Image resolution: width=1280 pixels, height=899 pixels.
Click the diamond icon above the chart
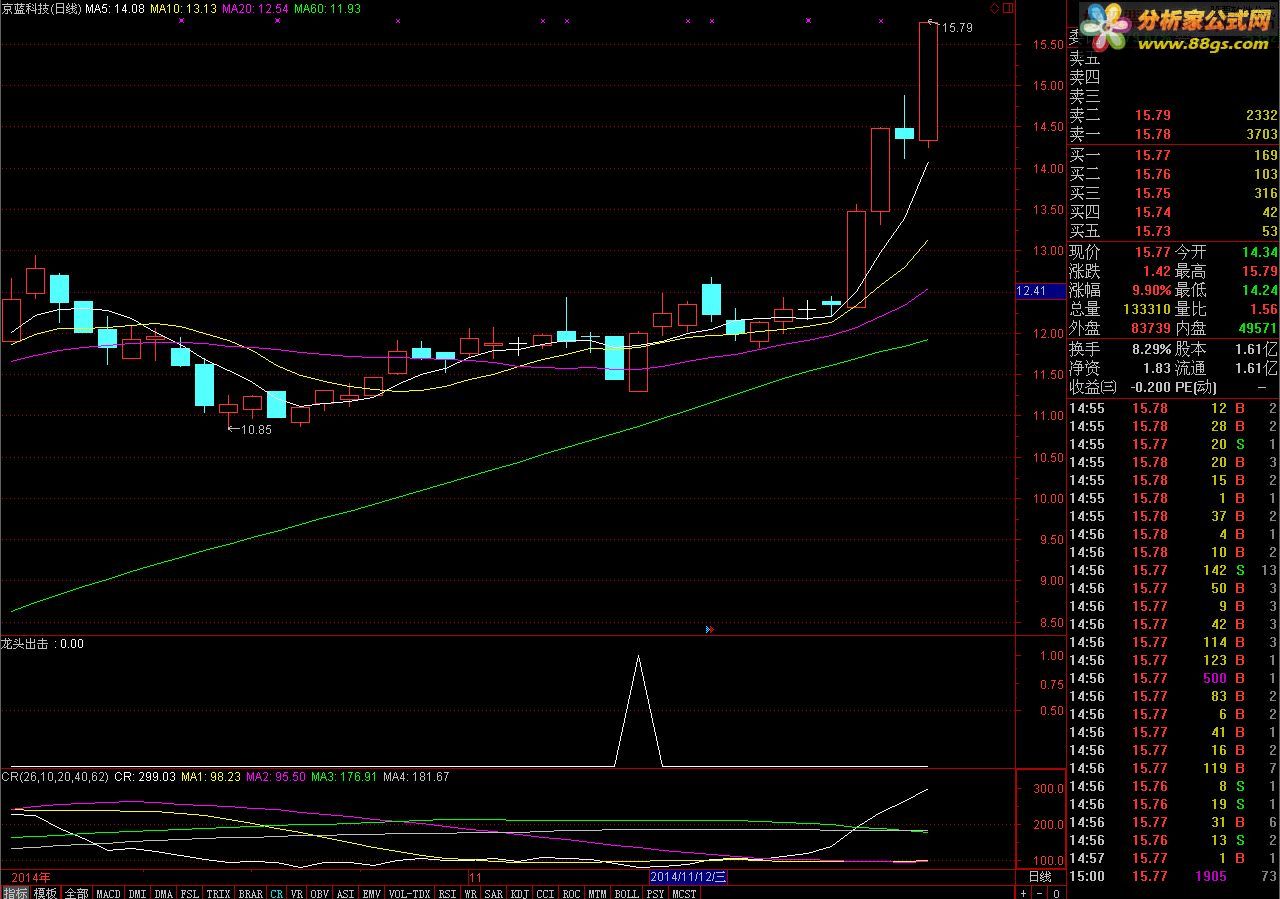point(995,8)
